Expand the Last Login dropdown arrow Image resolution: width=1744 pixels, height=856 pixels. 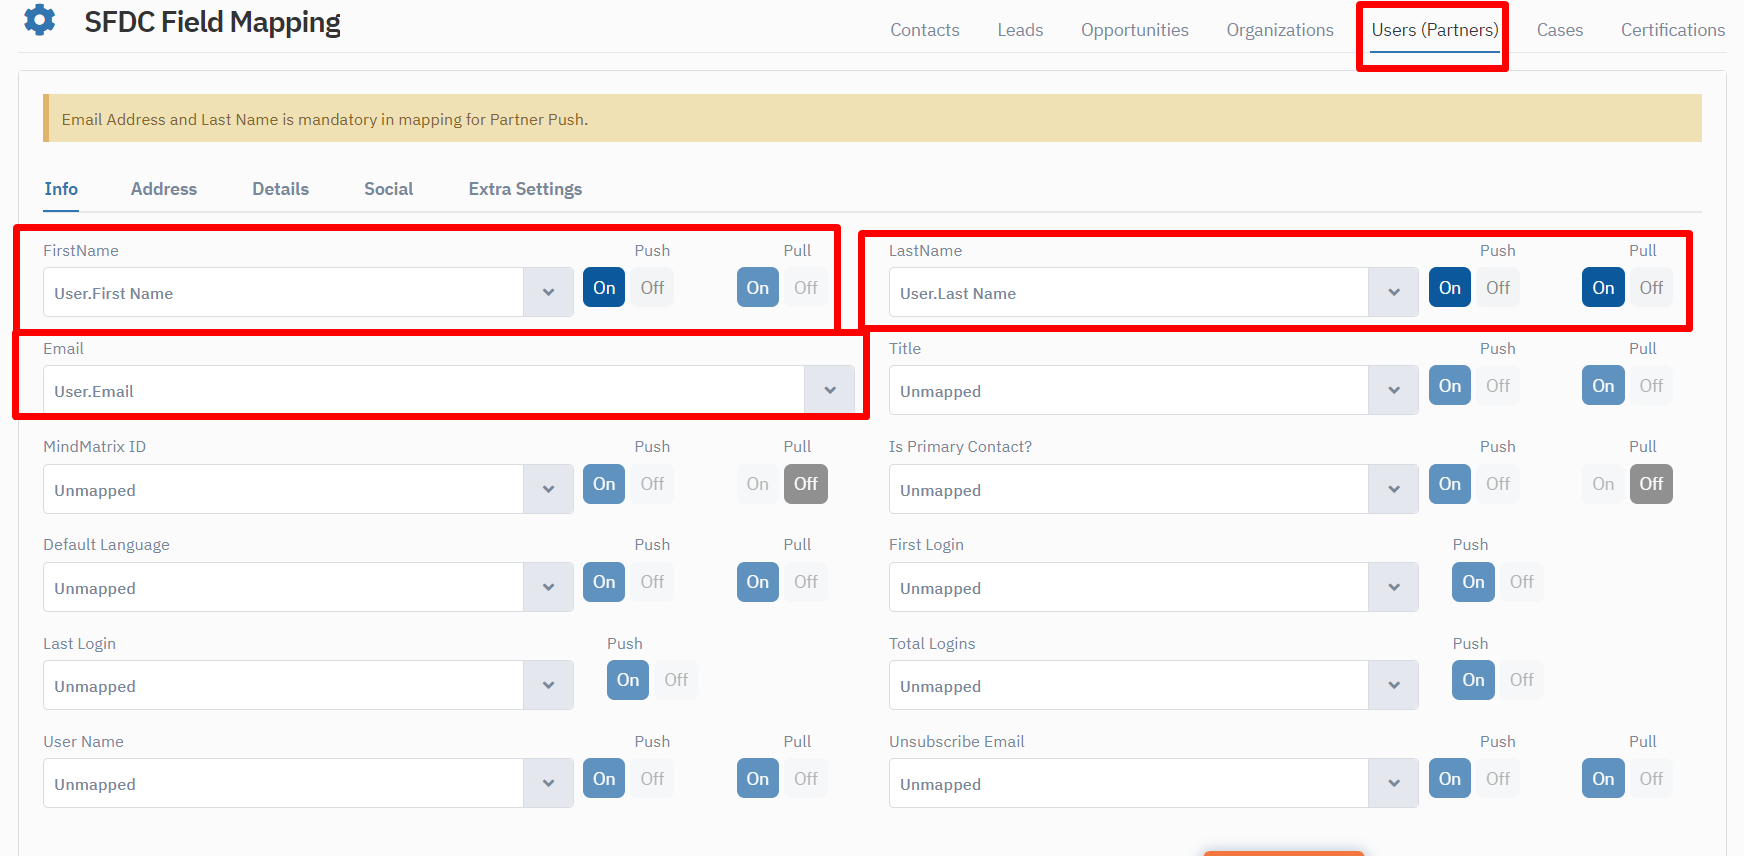click(x=548, y=685)
